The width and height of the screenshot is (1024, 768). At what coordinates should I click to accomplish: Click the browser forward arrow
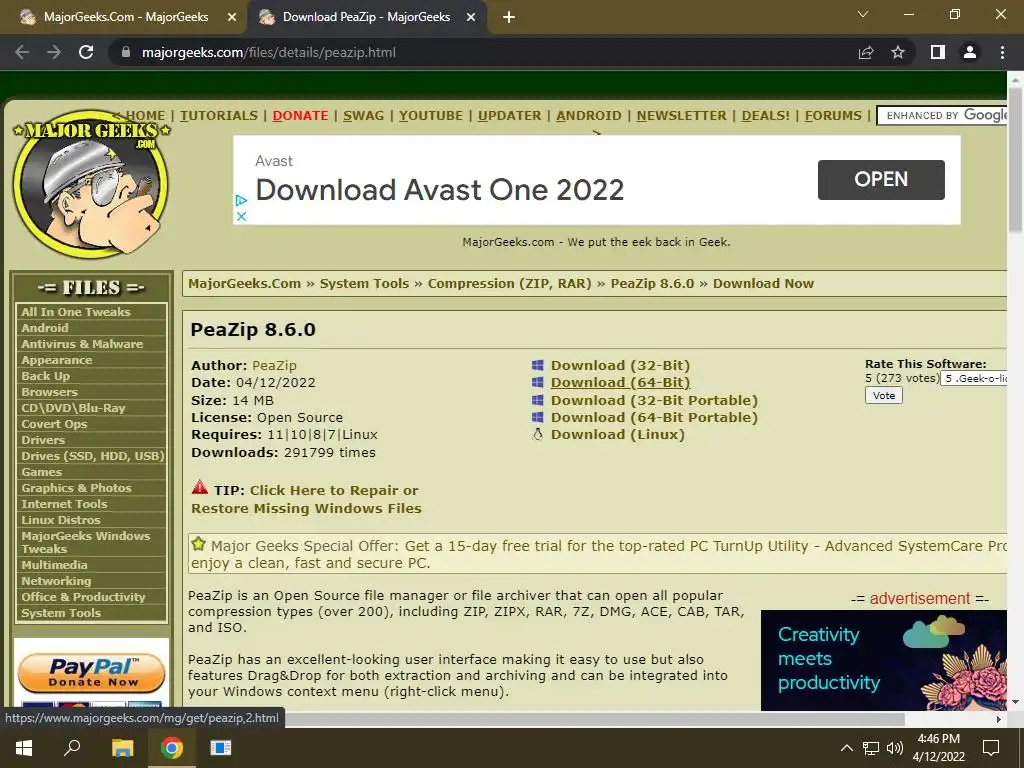pos(54,52)
